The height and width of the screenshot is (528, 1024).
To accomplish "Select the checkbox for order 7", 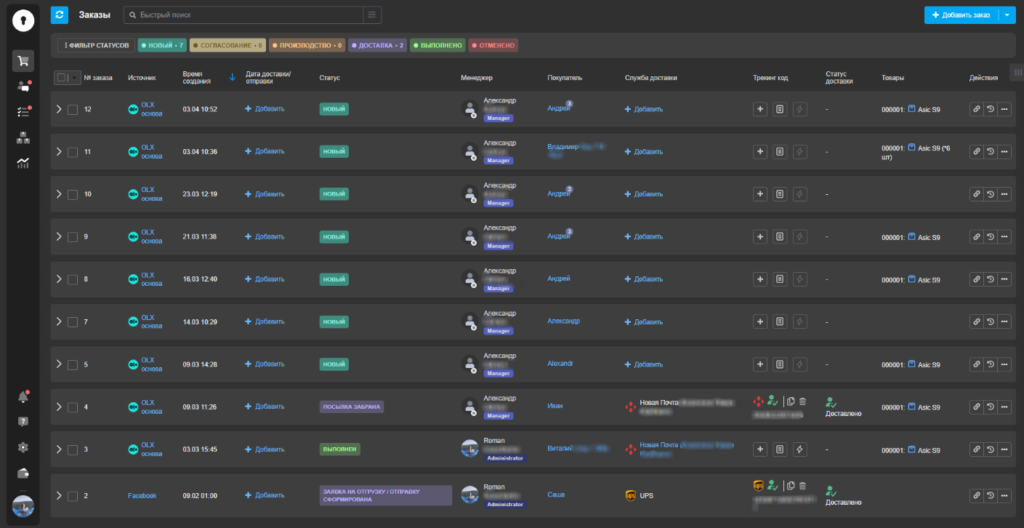I will pos(72,322).
